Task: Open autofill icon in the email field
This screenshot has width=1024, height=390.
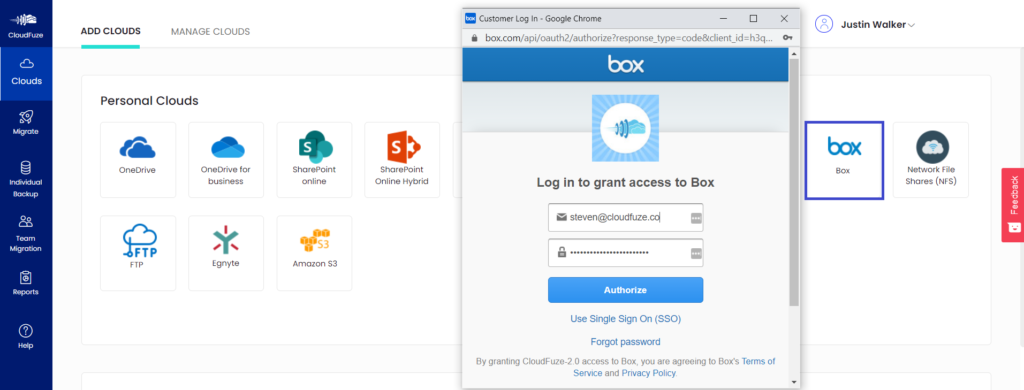Action: click(x=696, y=218)
